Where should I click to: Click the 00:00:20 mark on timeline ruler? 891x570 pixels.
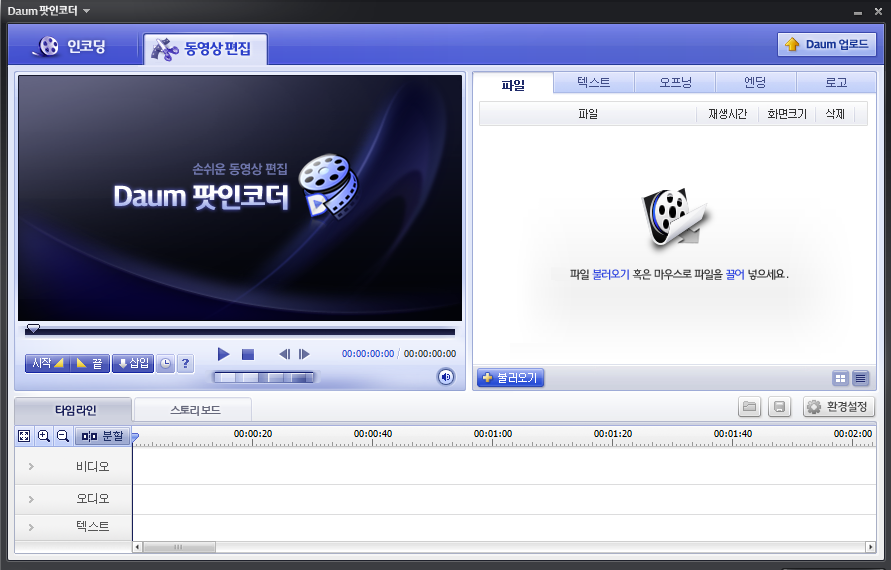click(x=253, y=434)
